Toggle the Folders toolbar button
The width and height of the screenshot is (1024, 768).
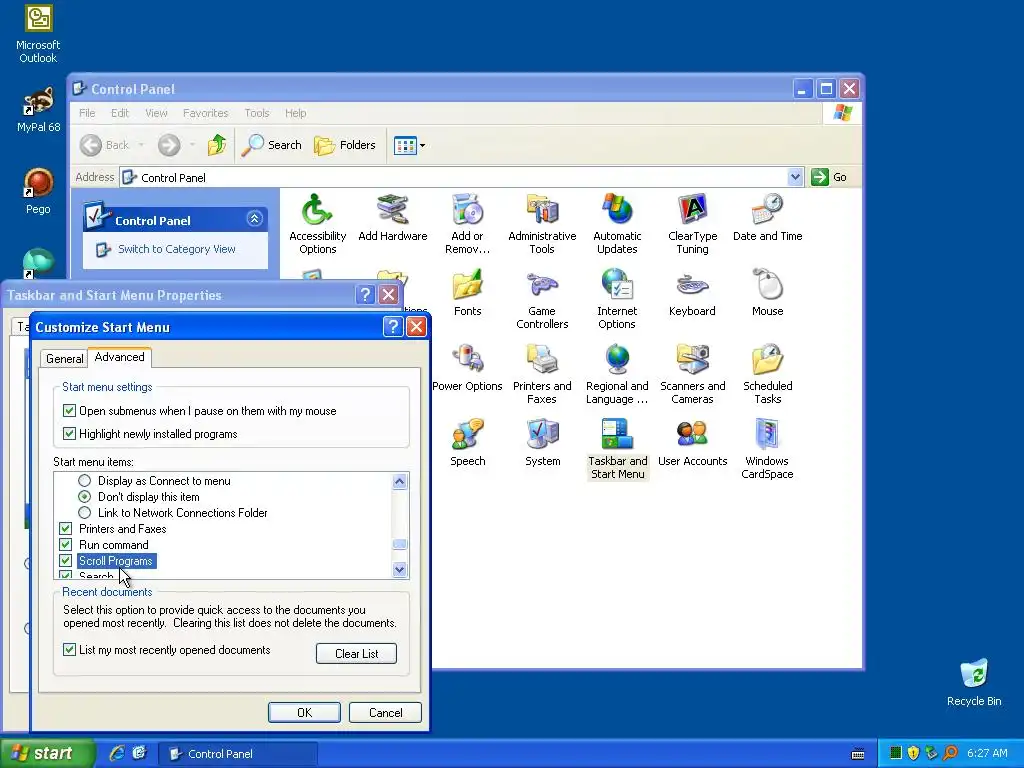345,145
